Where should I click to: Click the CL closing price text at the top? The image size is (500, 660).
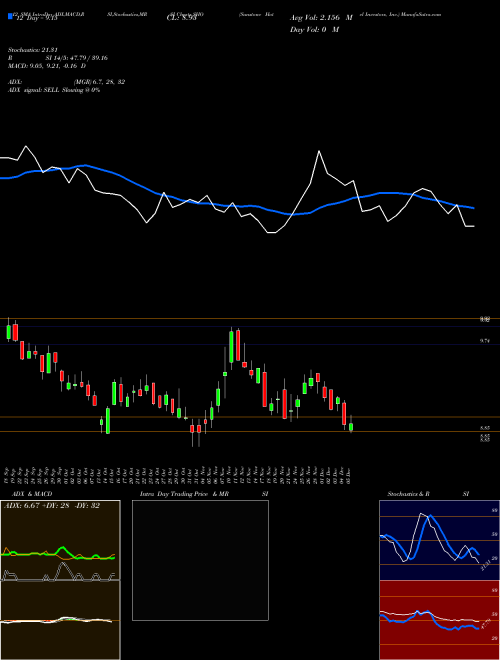[x=181, y=18]
